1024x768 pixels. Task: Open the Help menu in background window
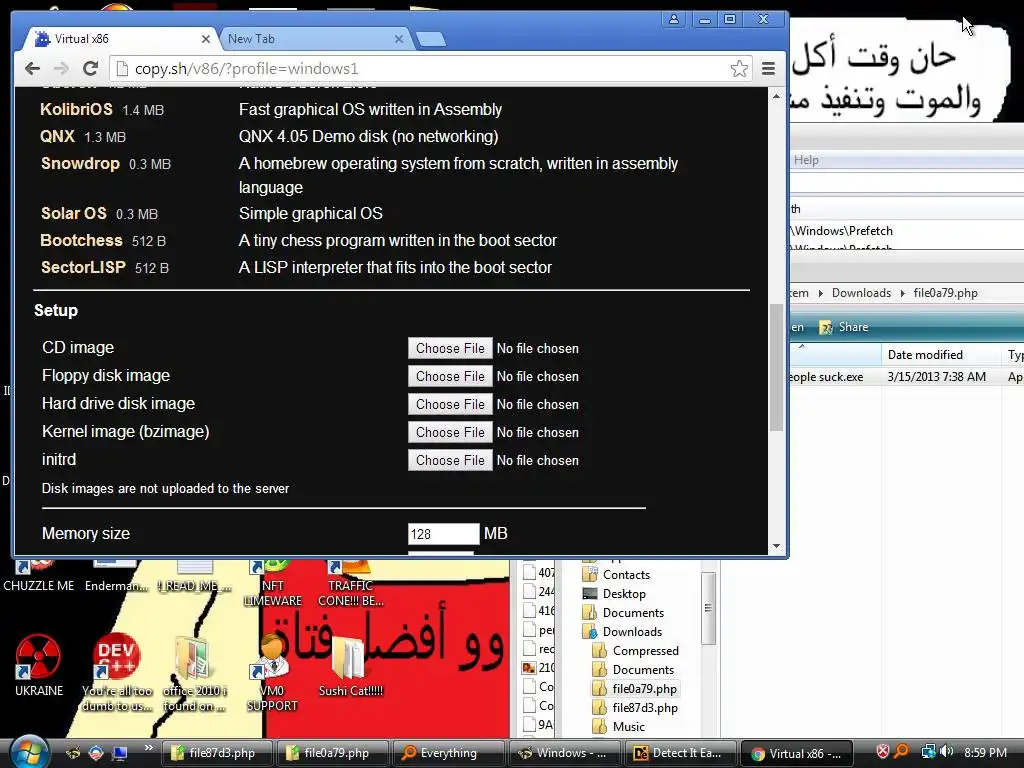click(x=806, y=160)
